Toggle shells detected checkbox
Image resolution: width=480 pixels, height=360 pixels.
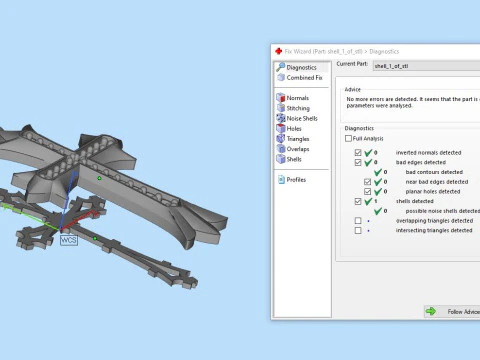tap(358, 201)
